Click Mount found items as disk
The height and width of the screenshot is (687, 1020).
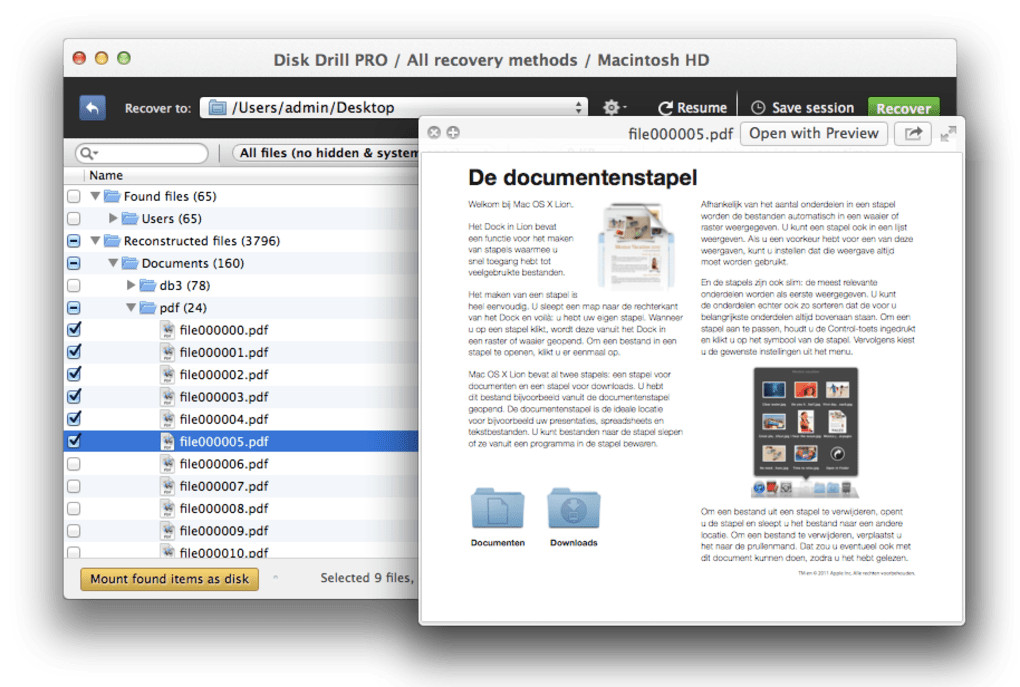169,578
